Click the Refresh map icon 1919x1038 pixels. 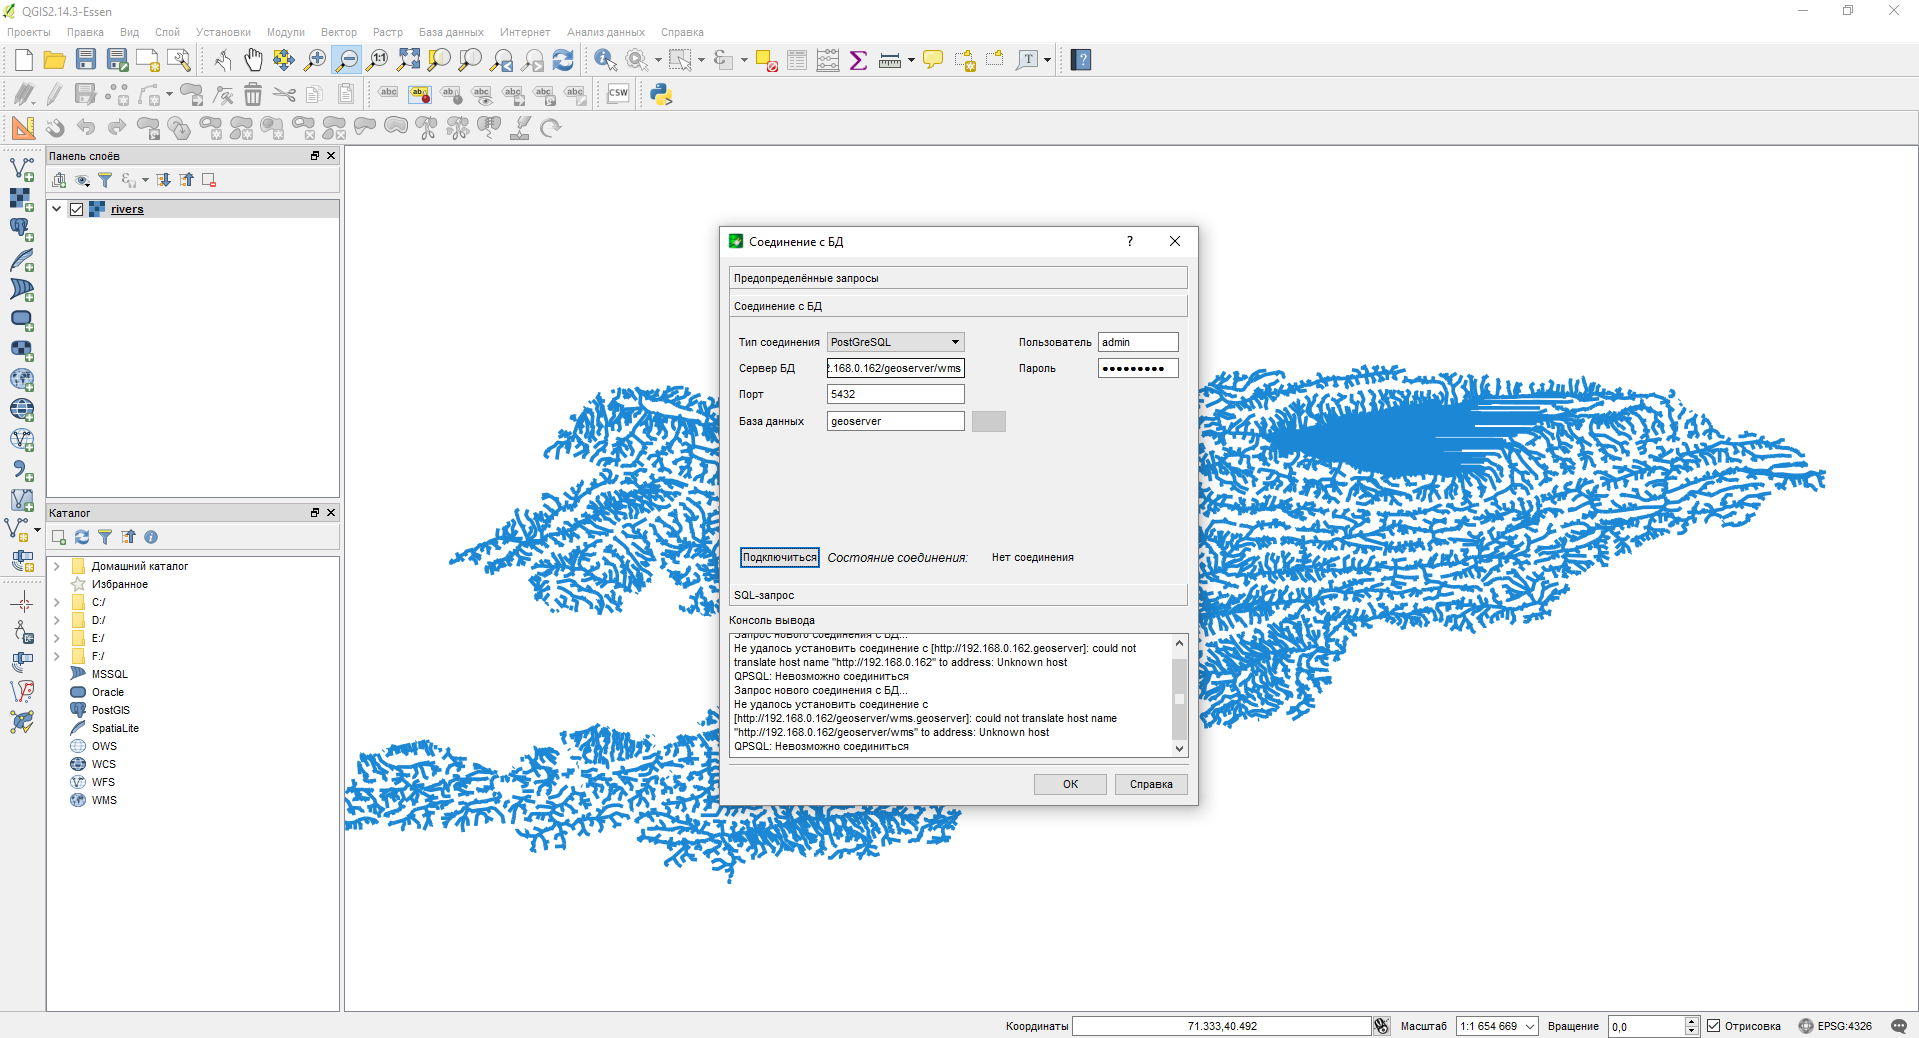click(563, 60)
